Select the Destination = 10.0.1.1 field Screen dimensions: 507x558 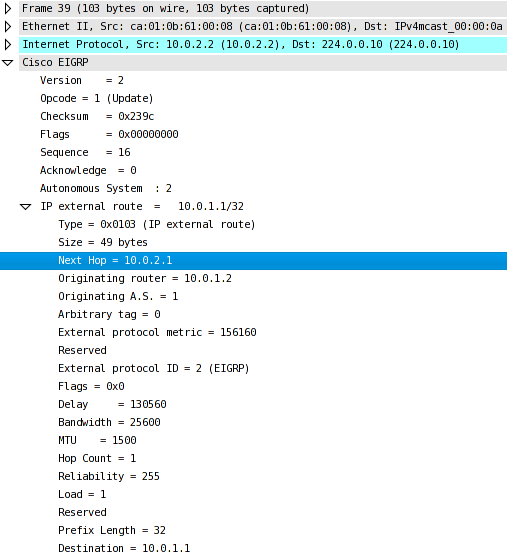coord(124,548)
